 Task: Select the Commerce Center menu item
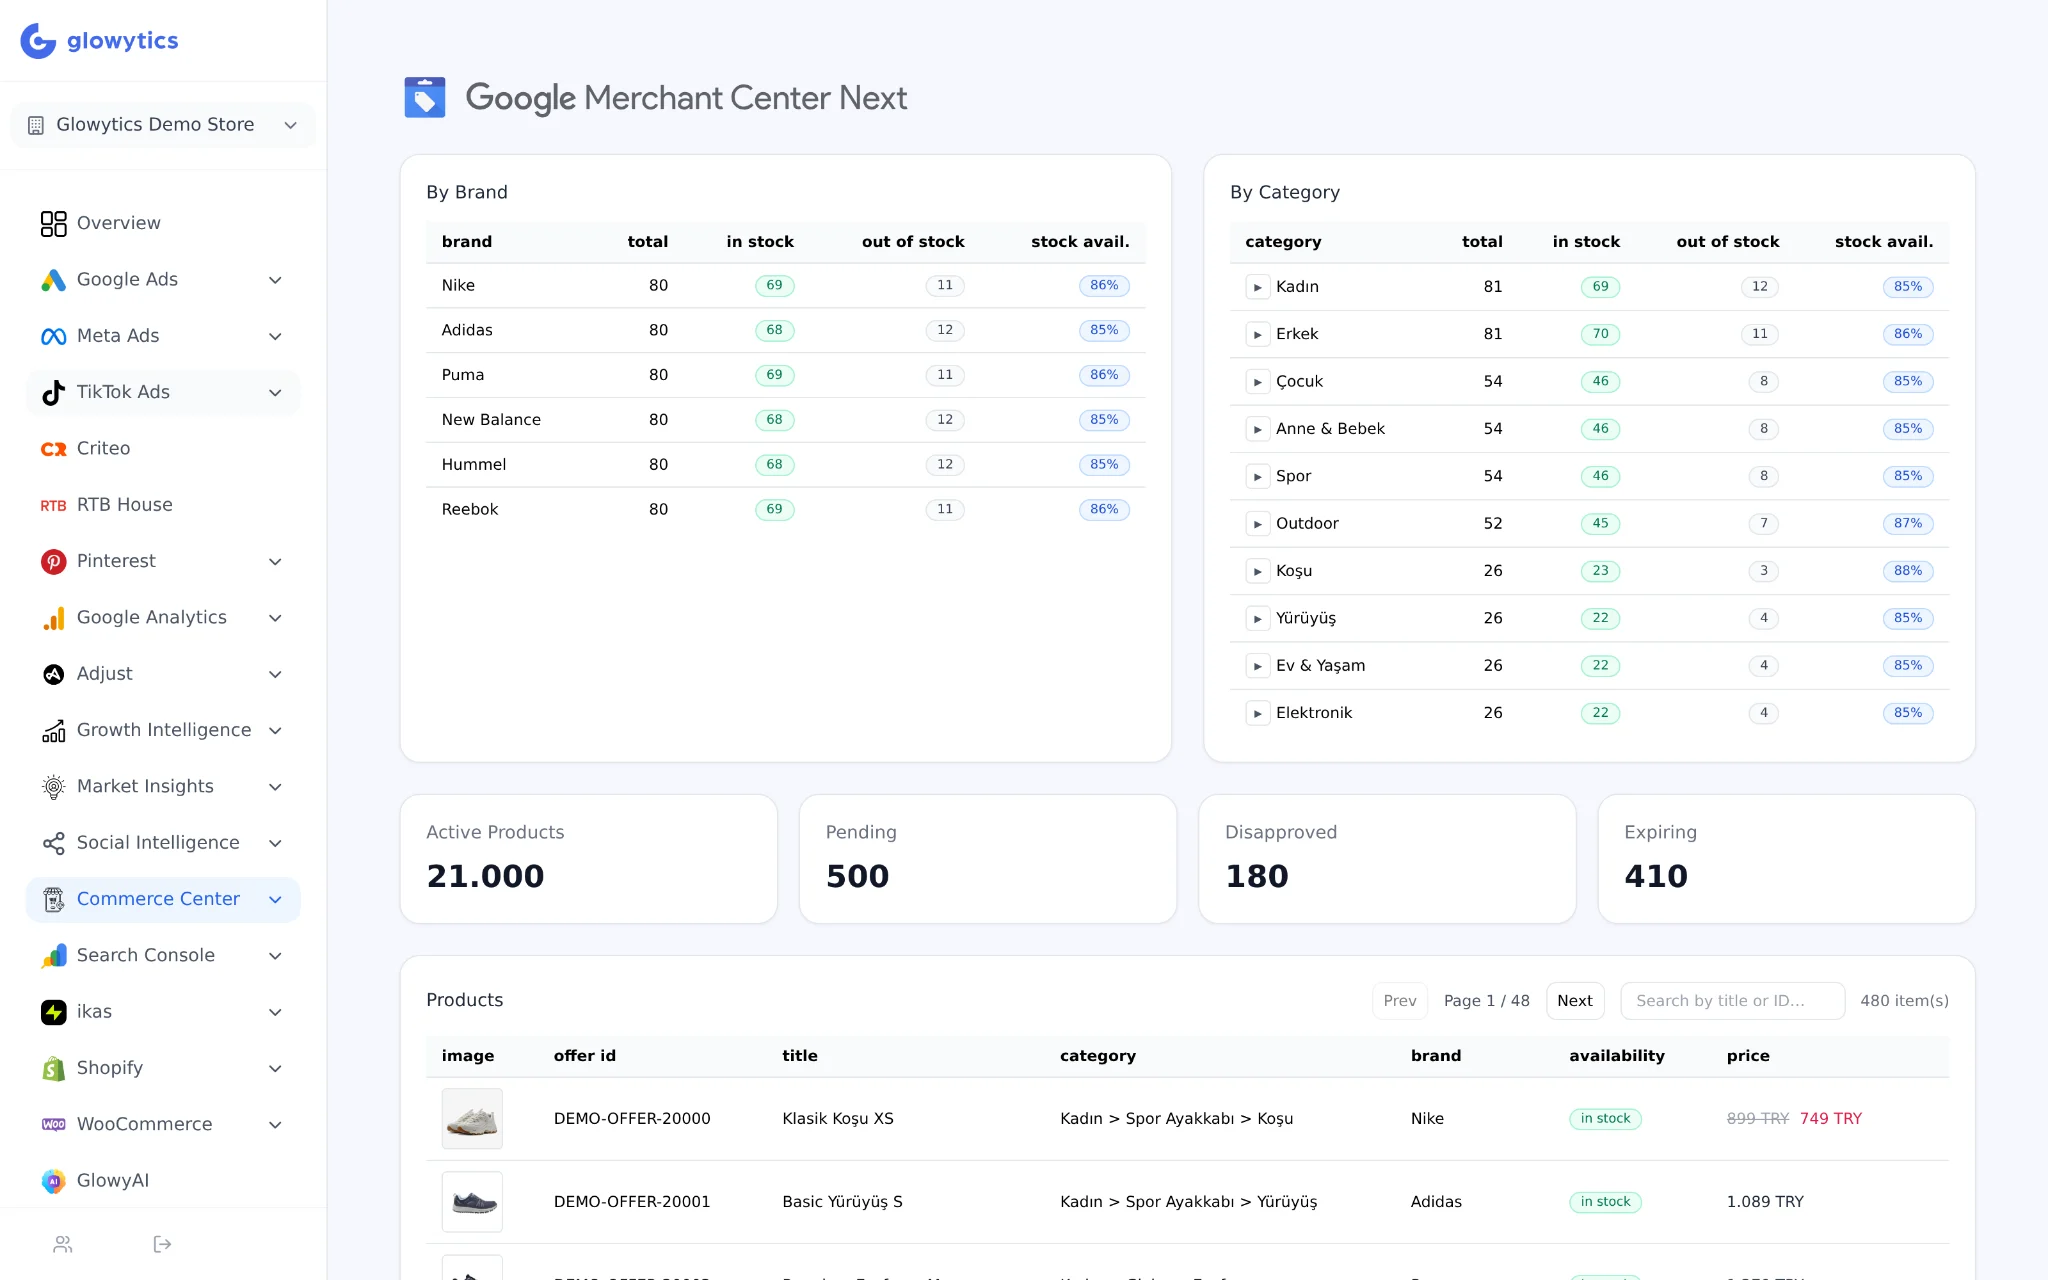163,899
